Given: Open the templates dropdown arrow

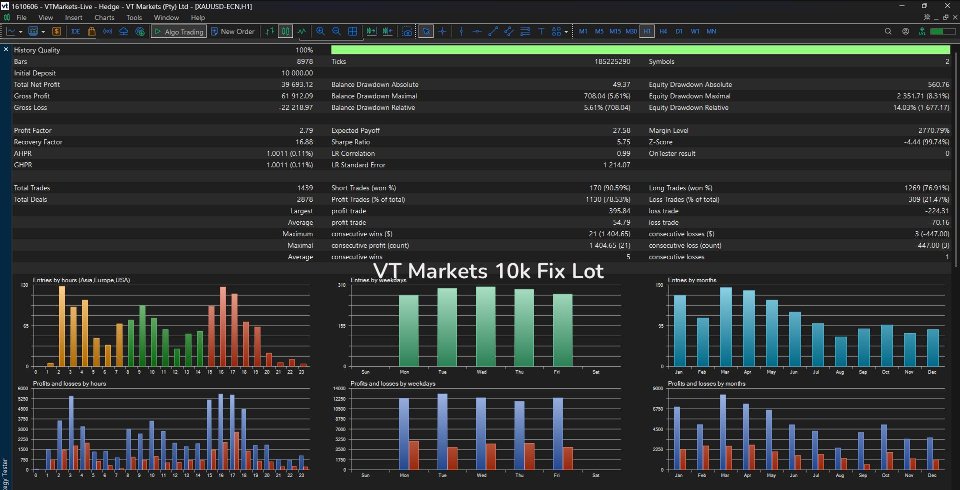Looking at the screenshot, I should point(42,31).
